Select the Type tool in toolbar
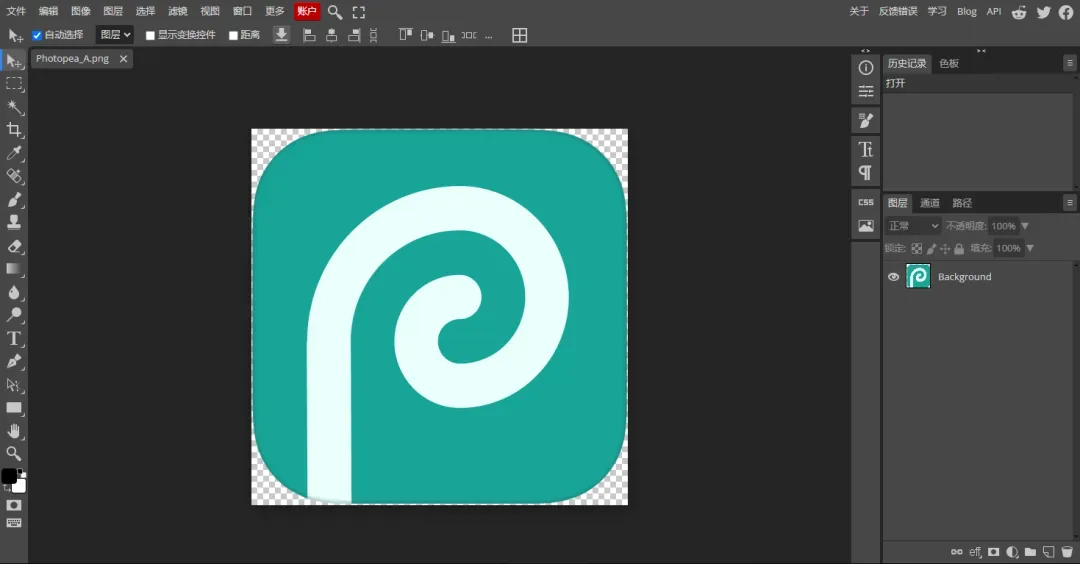This screenshot has height=564, width=1080. (x=14, y=338)
